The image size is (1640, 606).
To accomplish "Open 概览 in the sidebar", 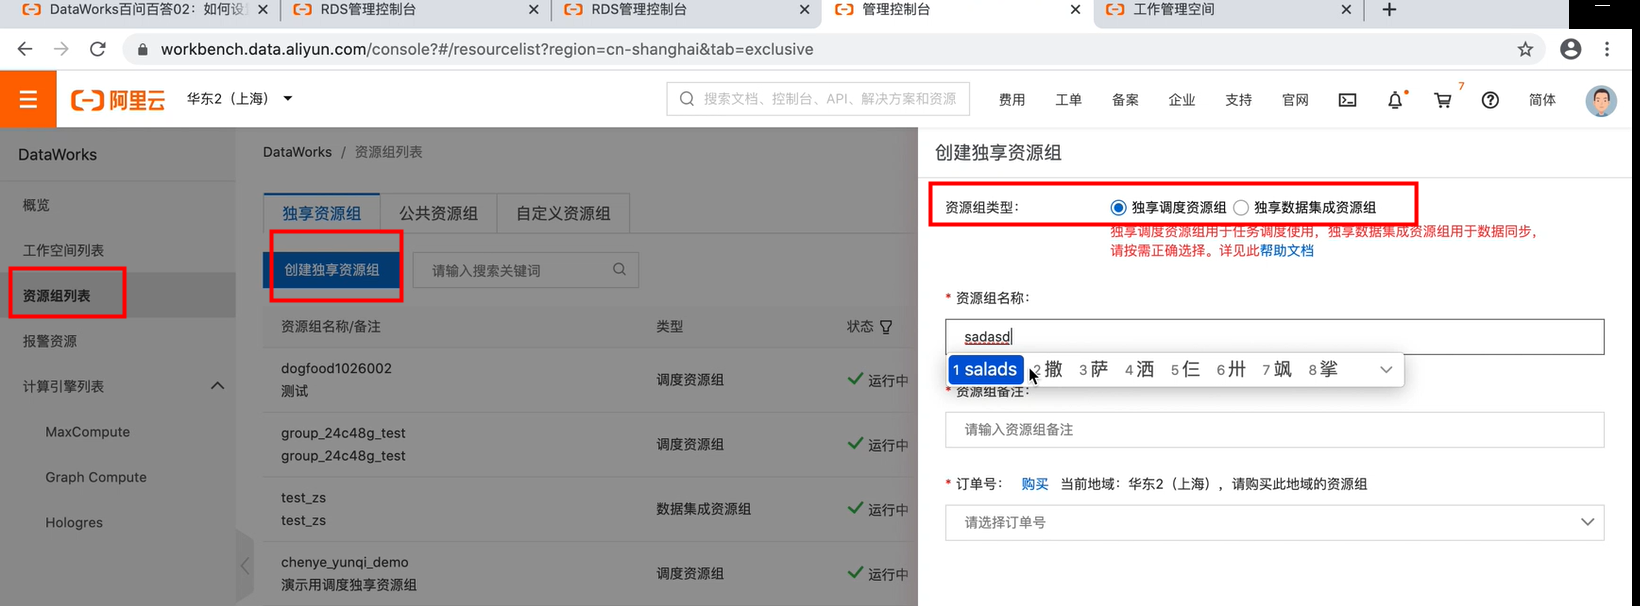I will click(36, 205).
